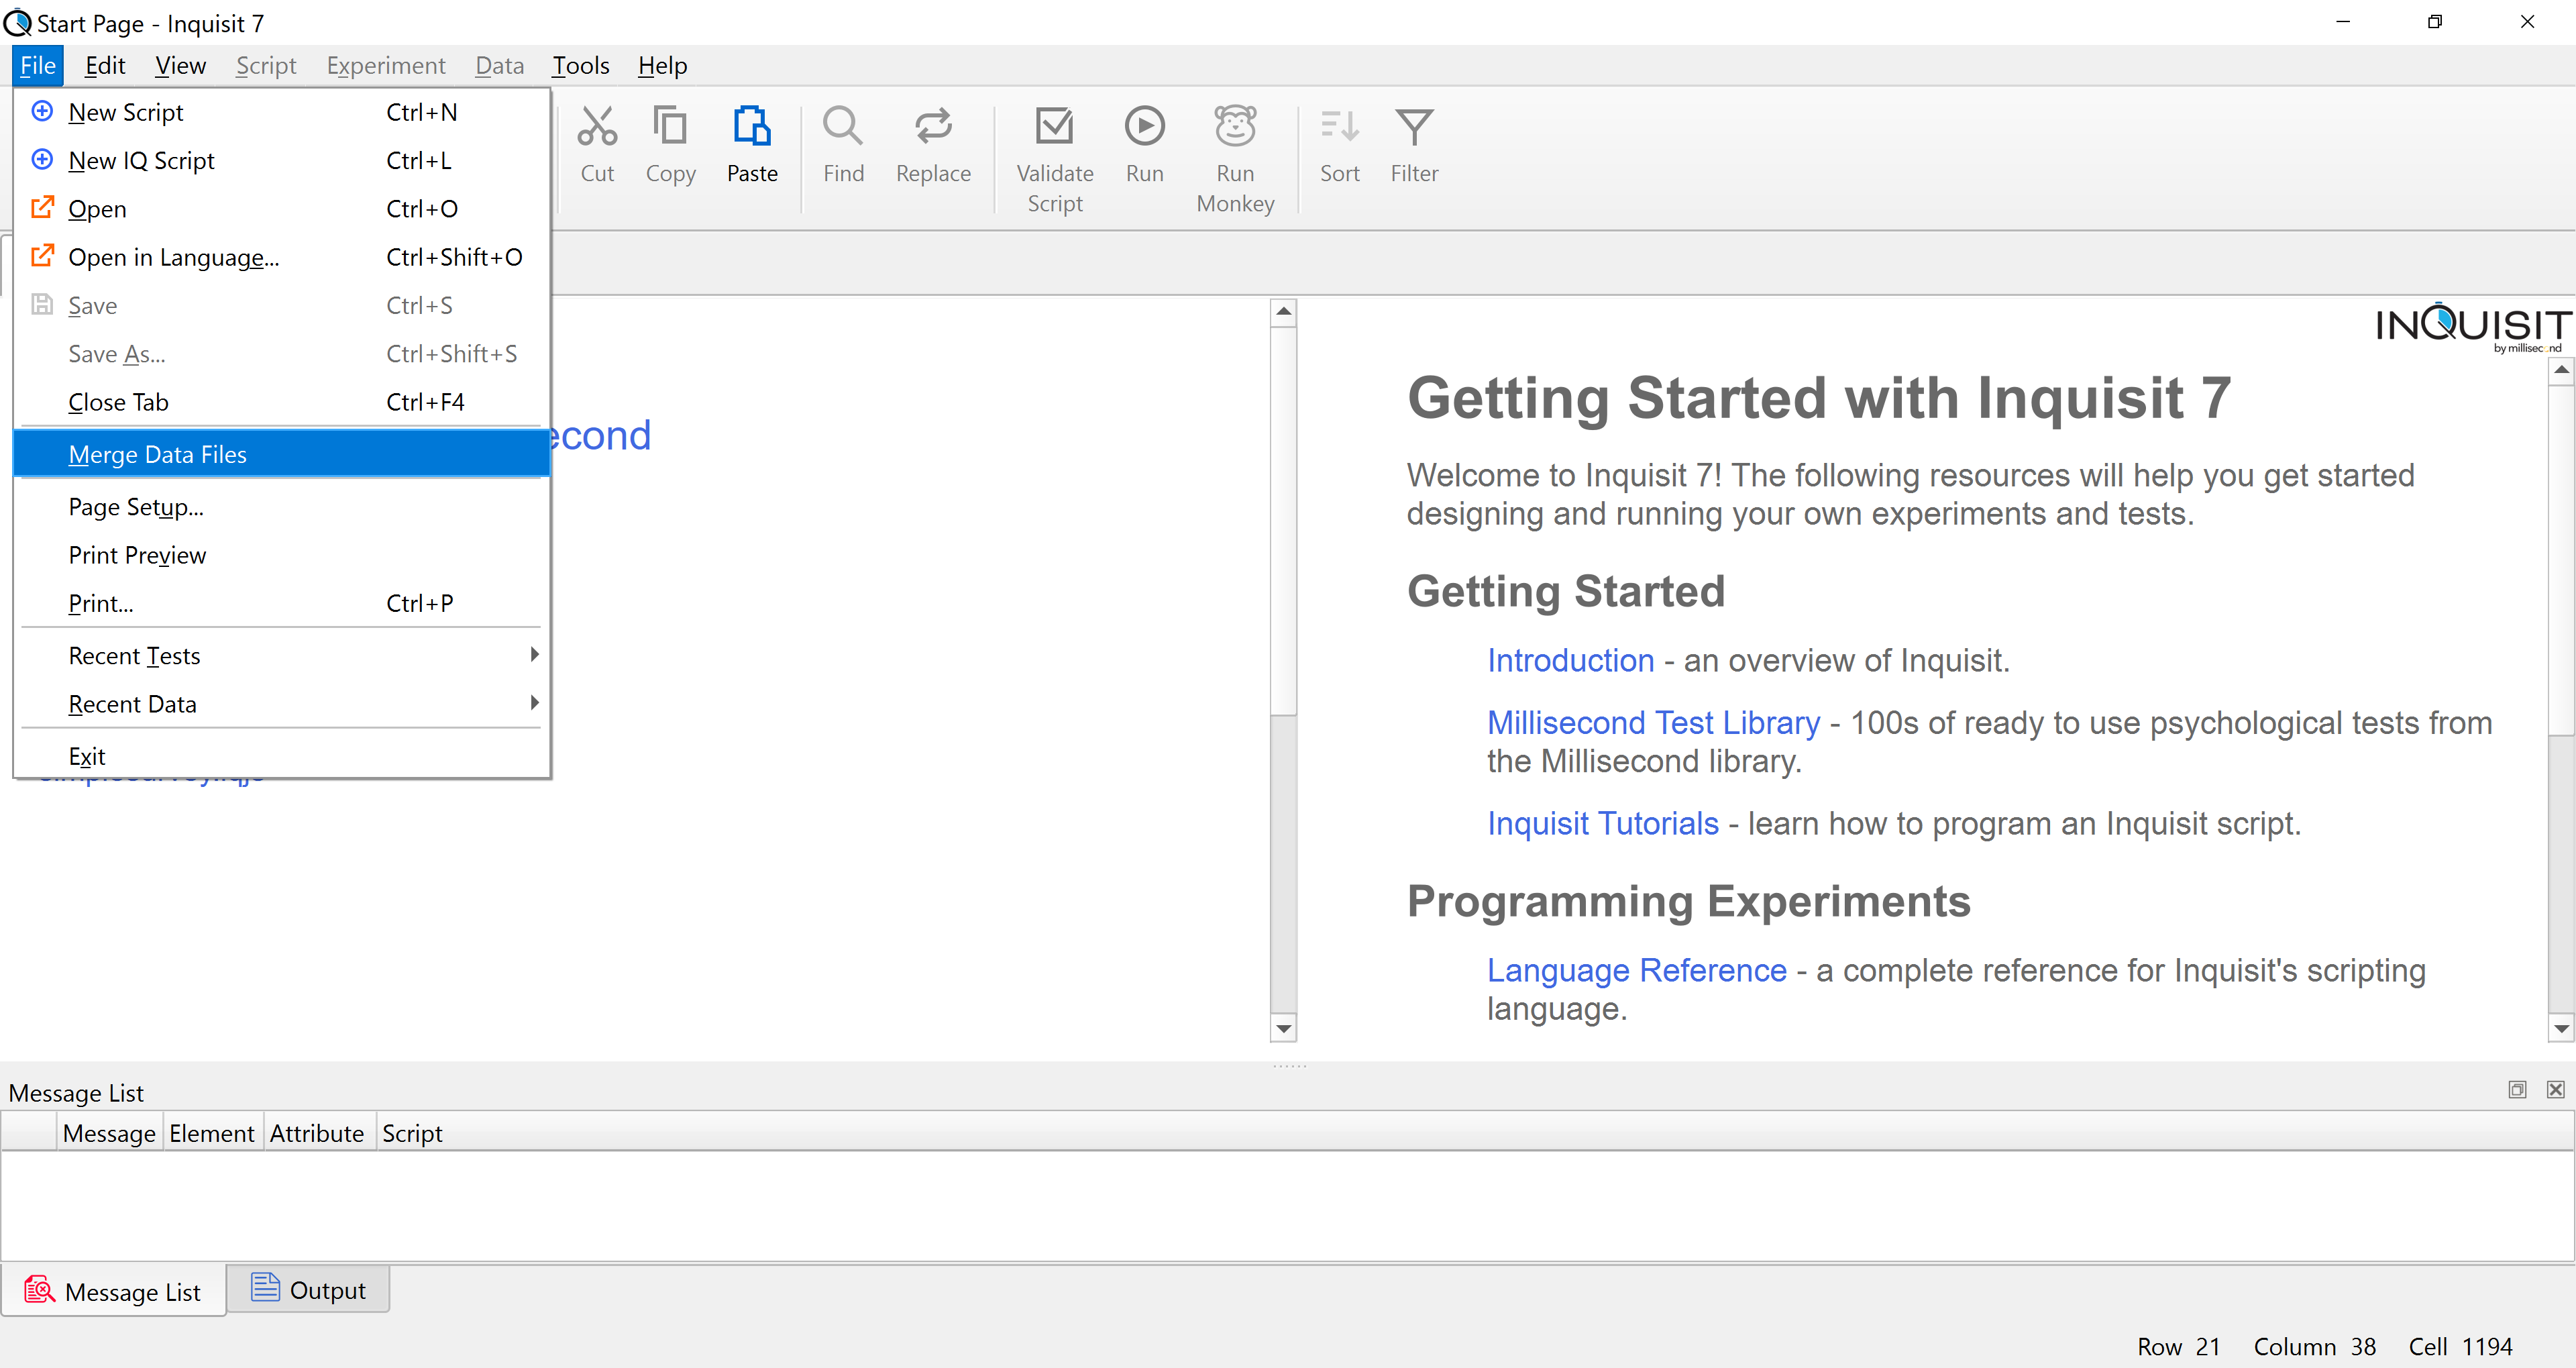Viewport: 2576px width, 1368px height.
Task: Switch to the Message List tab
Action: (113, 1291)
